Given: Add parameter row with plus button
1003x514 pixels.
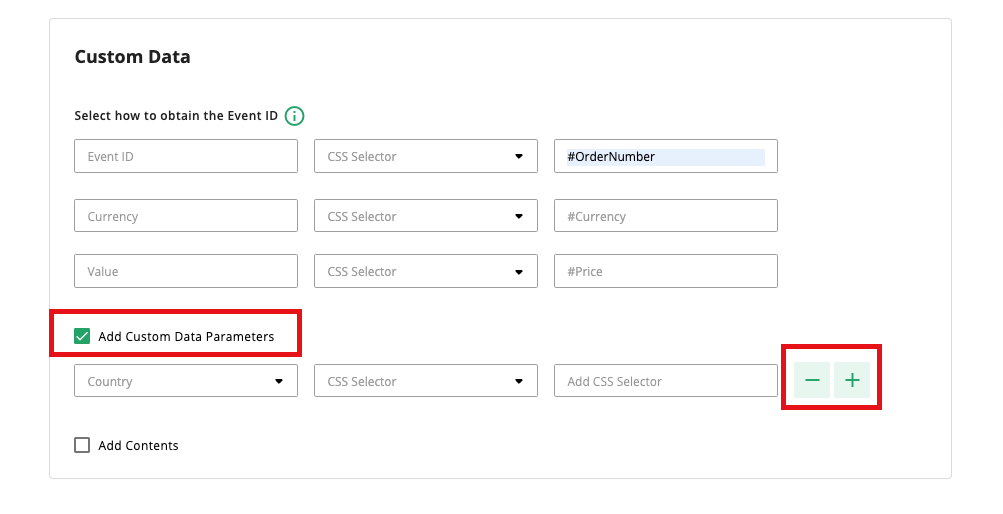Looking at the screenshot, I should click(852, 380).
